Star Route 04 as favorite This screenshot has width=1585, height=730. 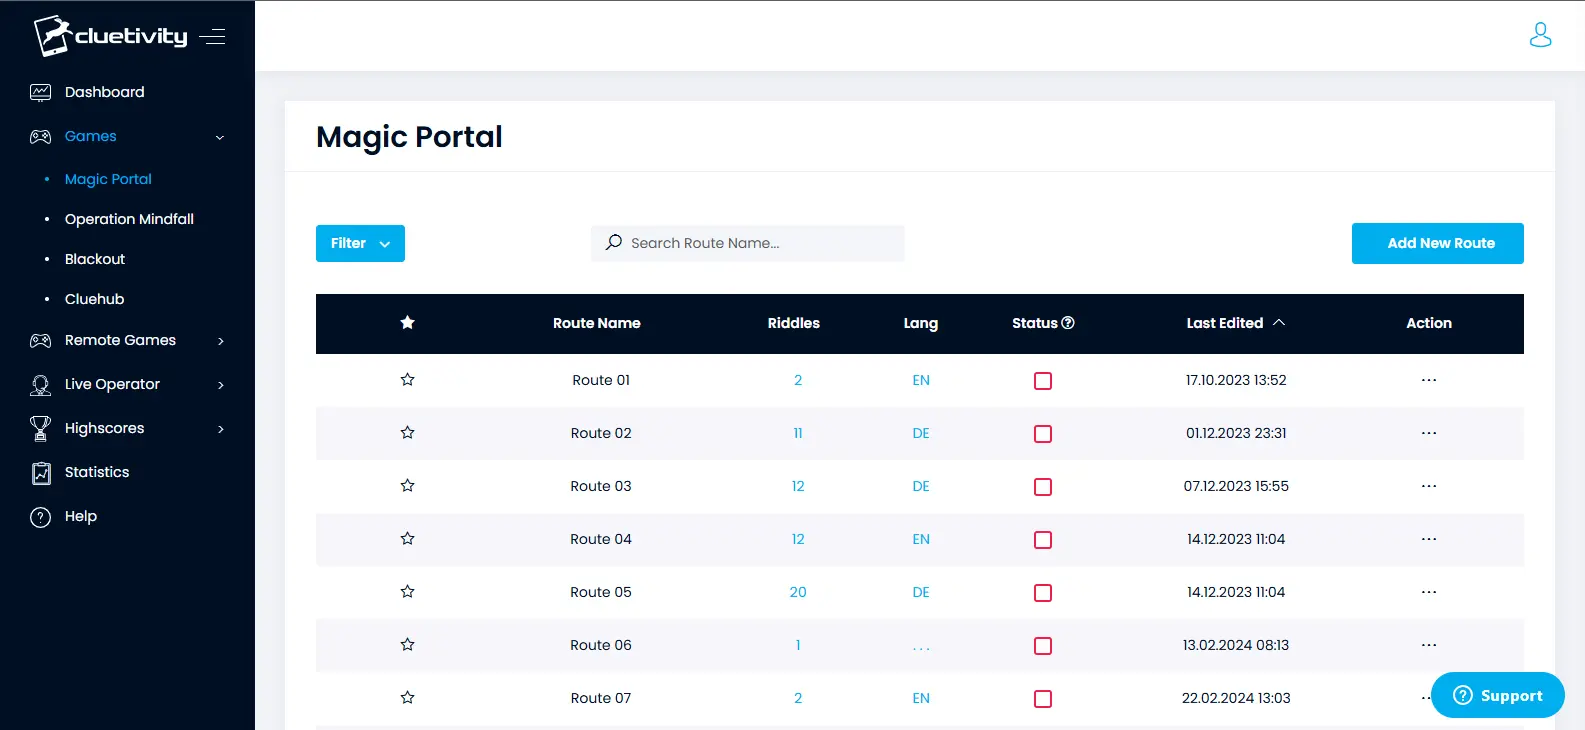click(407, 539)
